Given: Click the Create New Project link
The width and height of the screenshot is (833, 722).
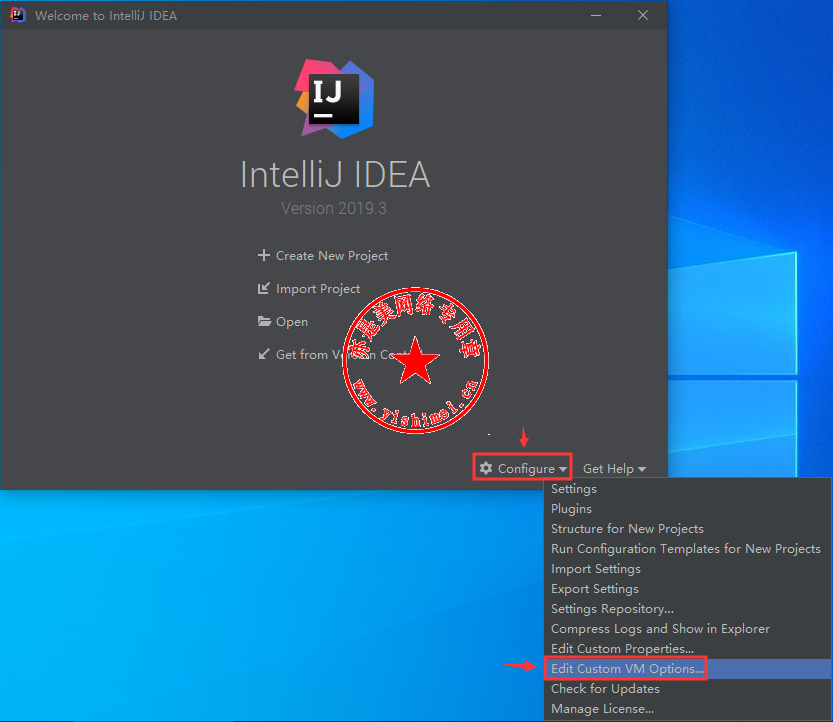Looking at the screenshot, I should [x=332, y=256].
